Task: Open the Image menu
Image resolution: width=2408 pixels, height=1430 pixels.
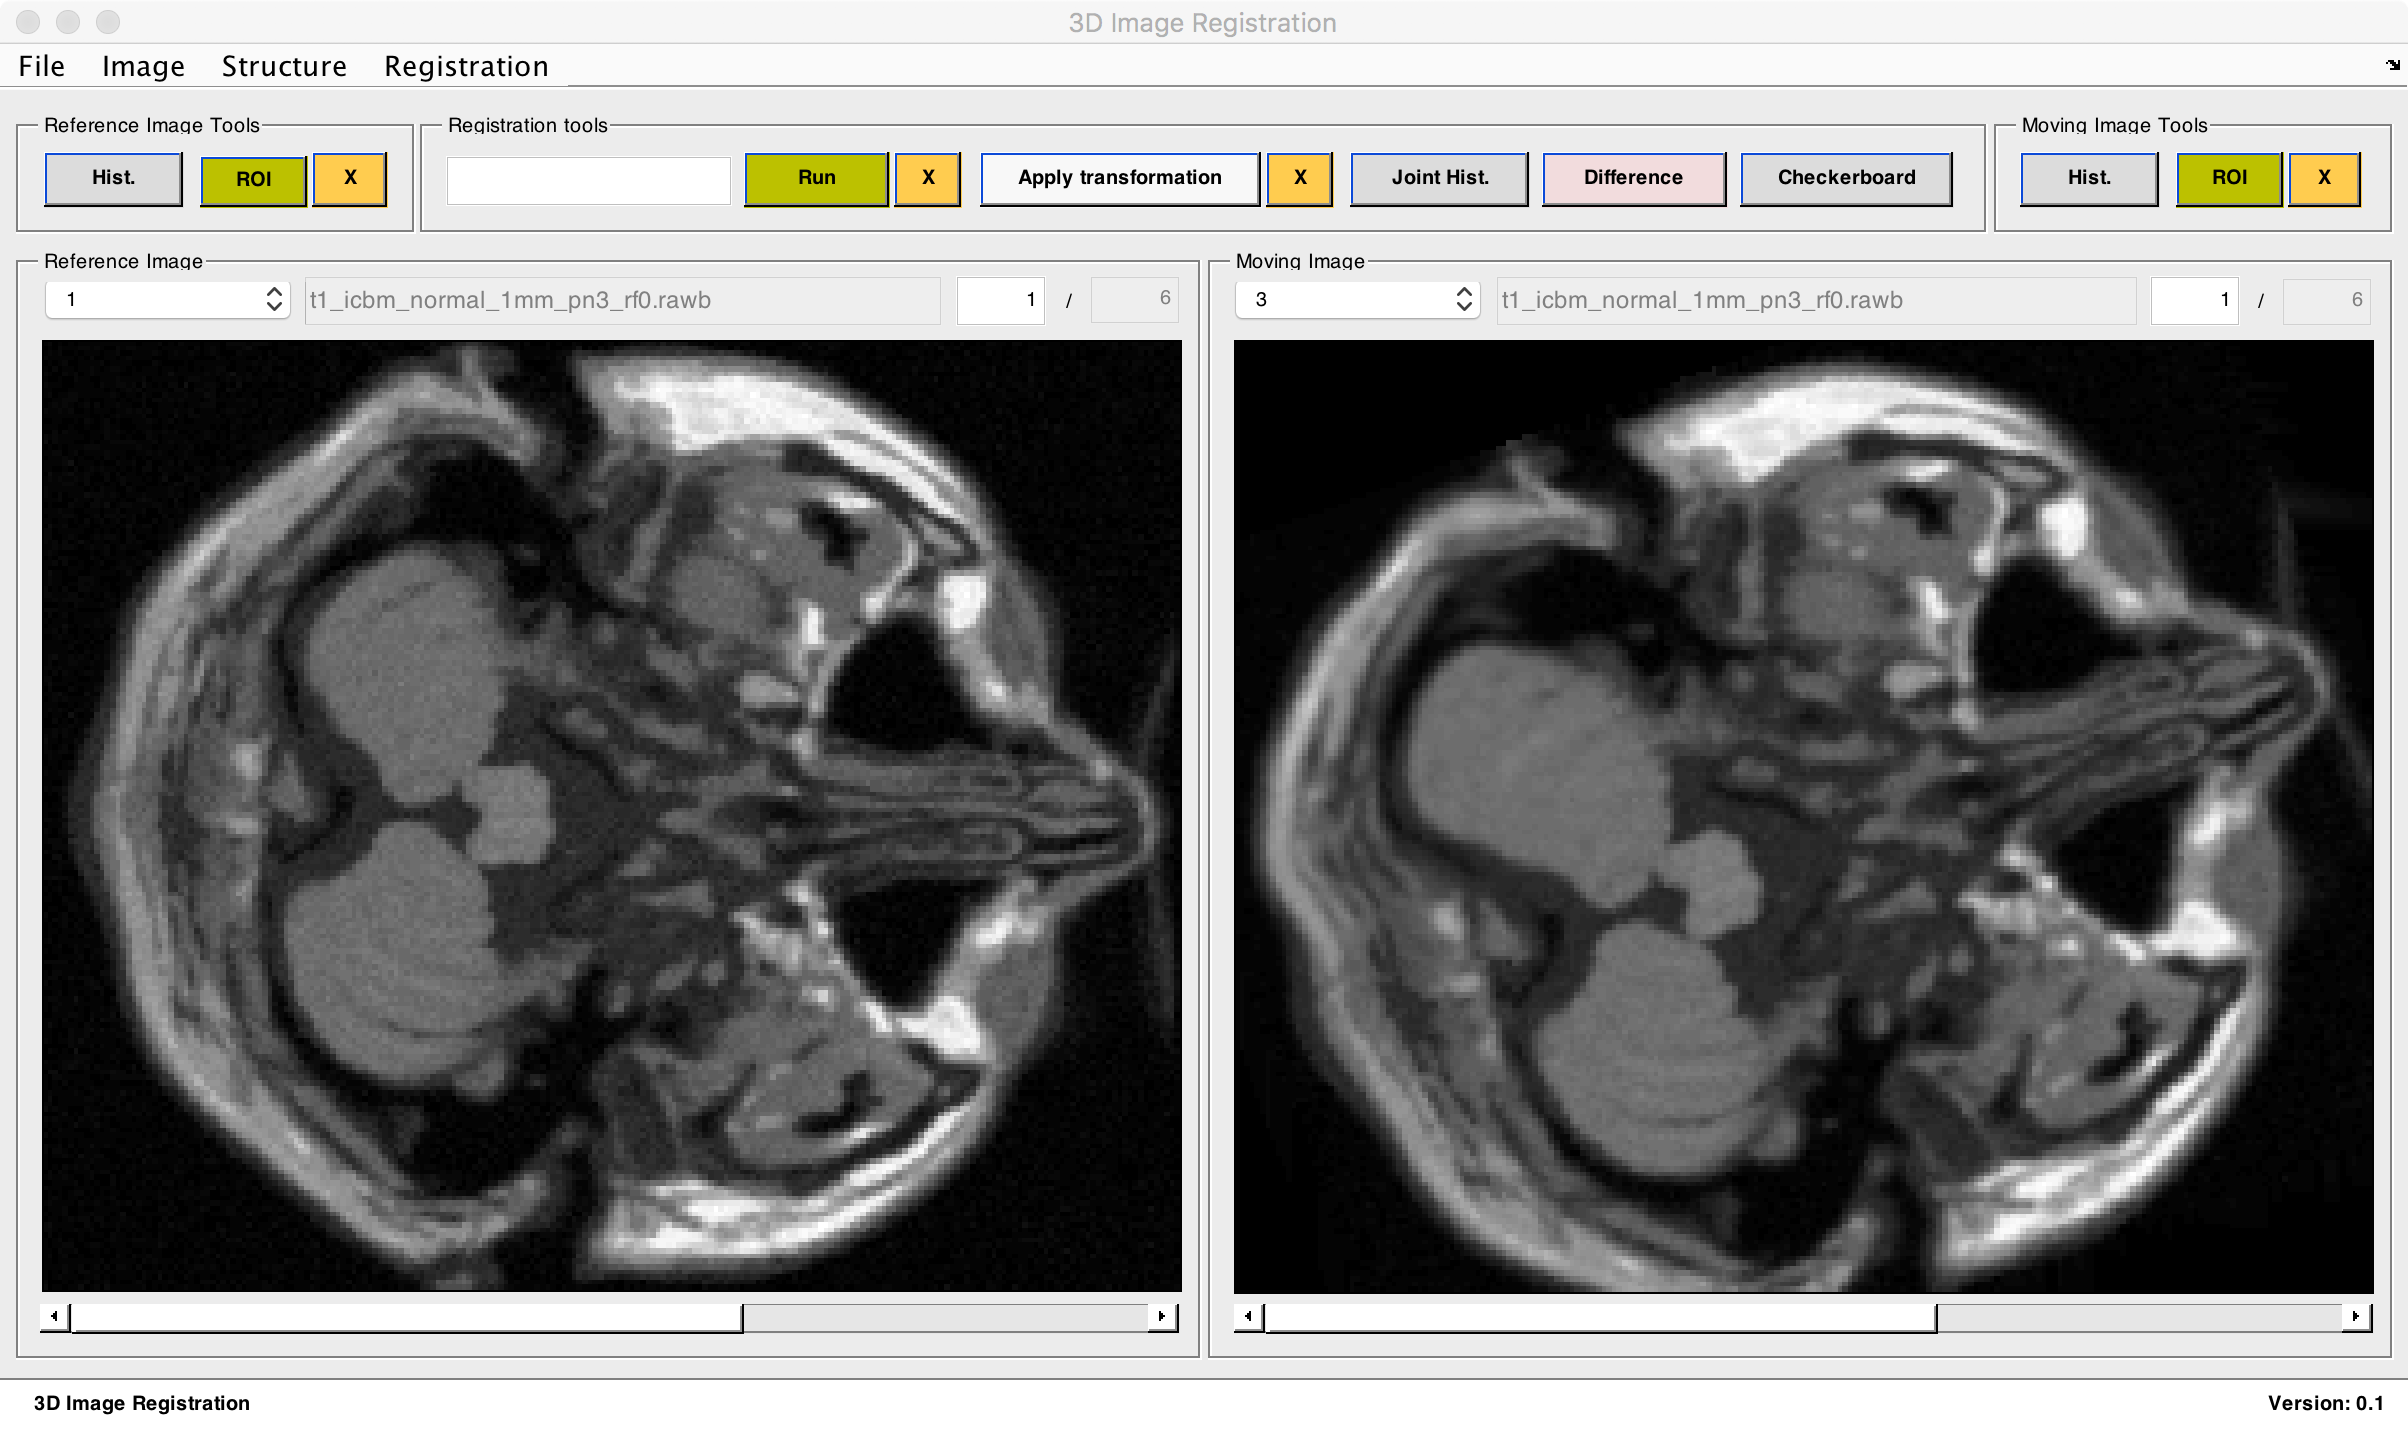Action: coord(143,66)
